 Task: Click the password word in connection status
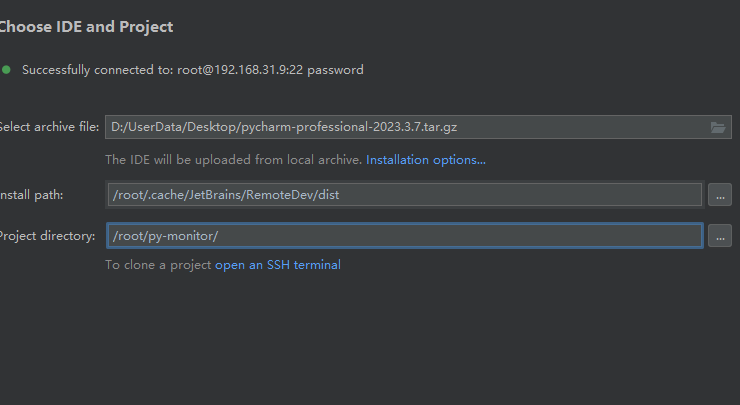[340, 70]
